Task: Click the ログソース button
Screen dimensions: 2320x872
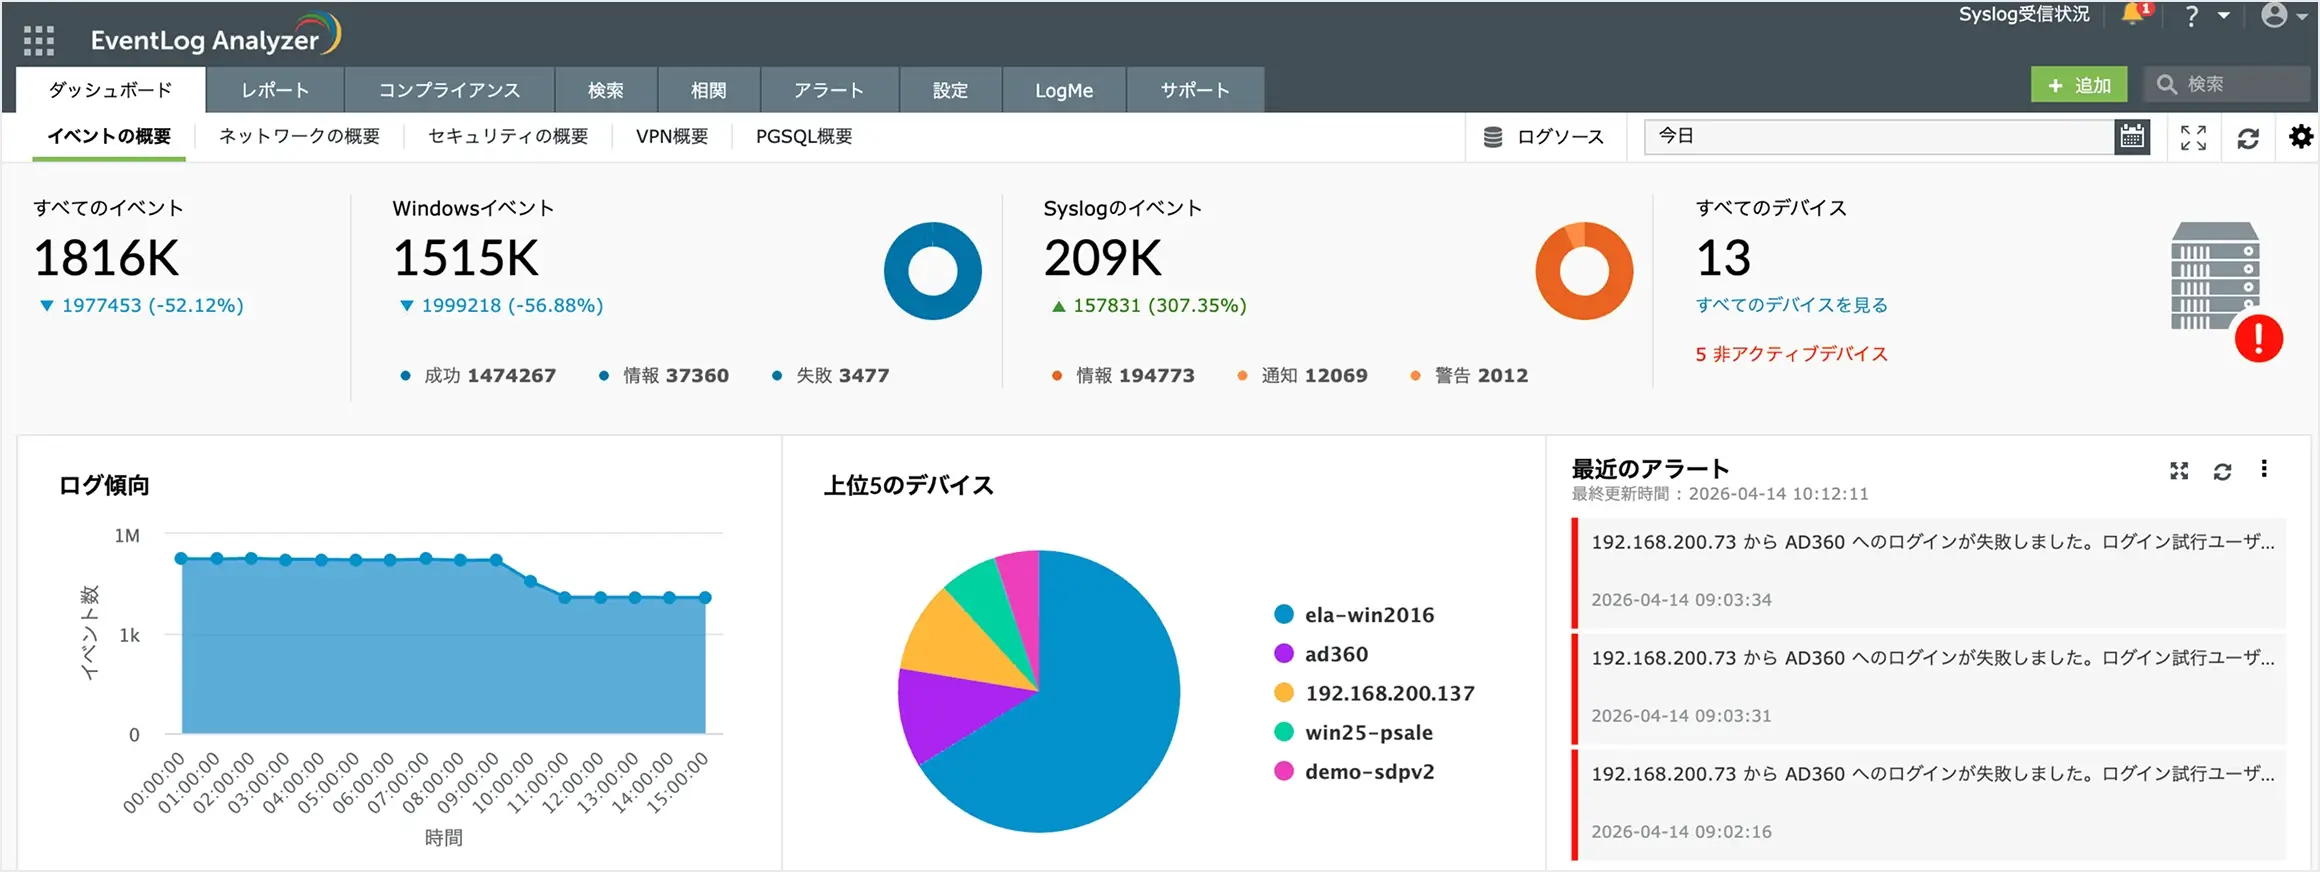Action: [1544, 137]
